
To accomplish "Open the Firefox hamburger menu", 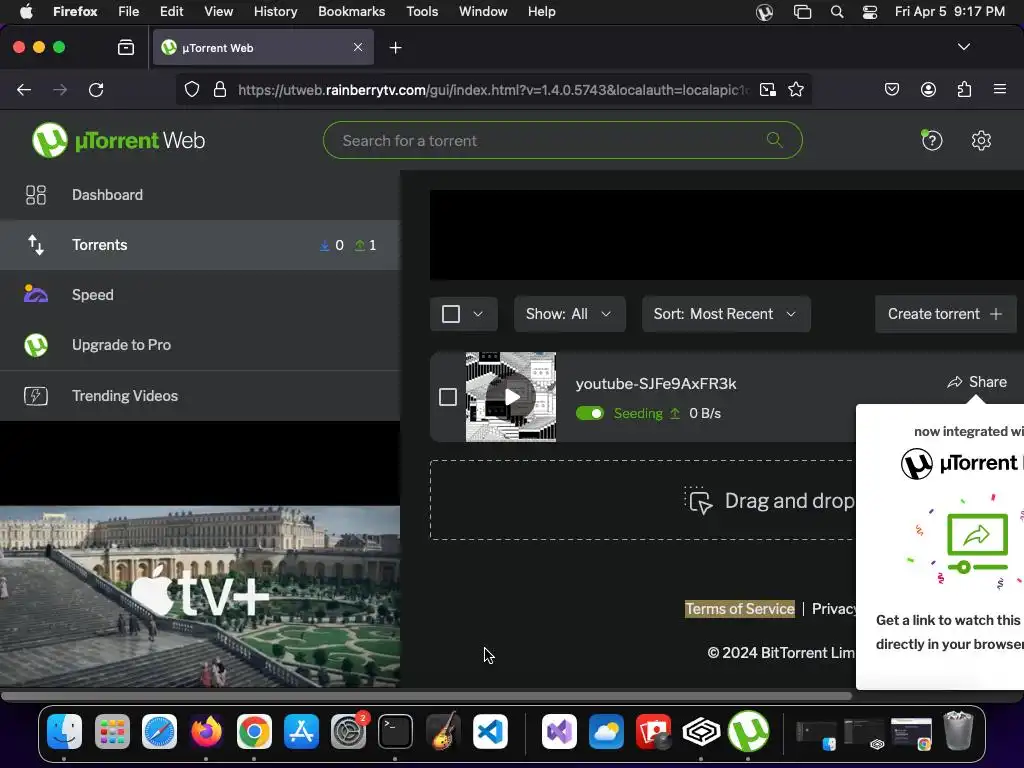I will tap(1000, 89).
